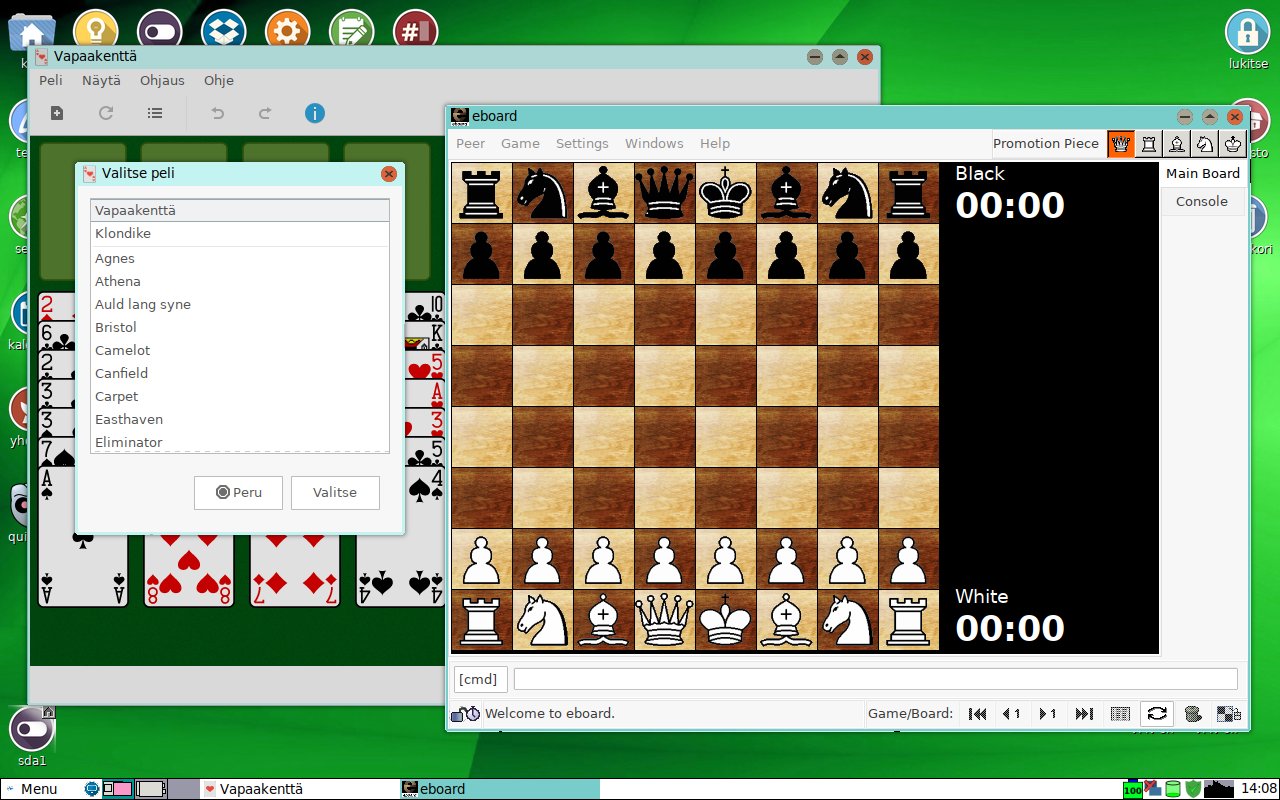Click the undo move arrow in Vapaakenttä
The image size is (1280, 800).
click(217, 113)
